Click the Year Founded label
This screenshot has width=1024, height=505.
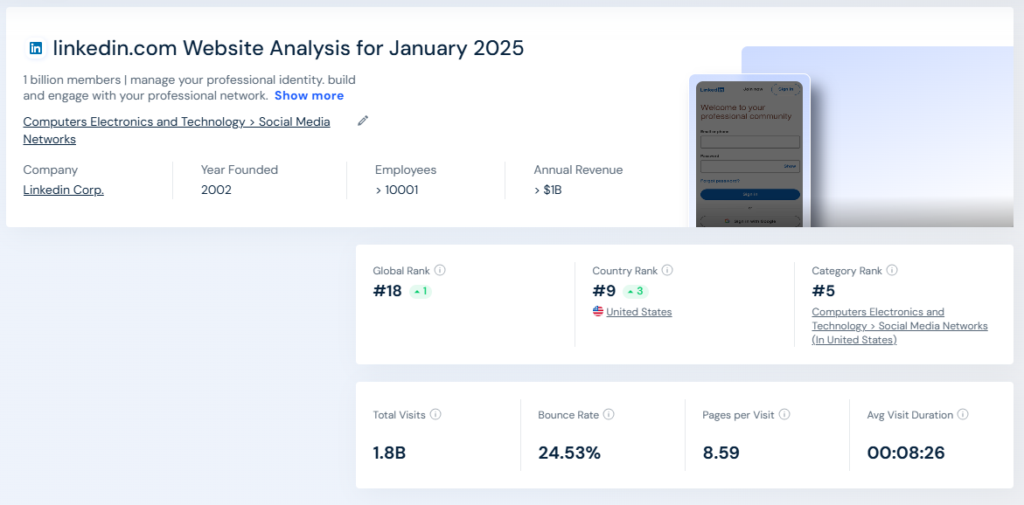pyautogui.click(x=240, y=170)
